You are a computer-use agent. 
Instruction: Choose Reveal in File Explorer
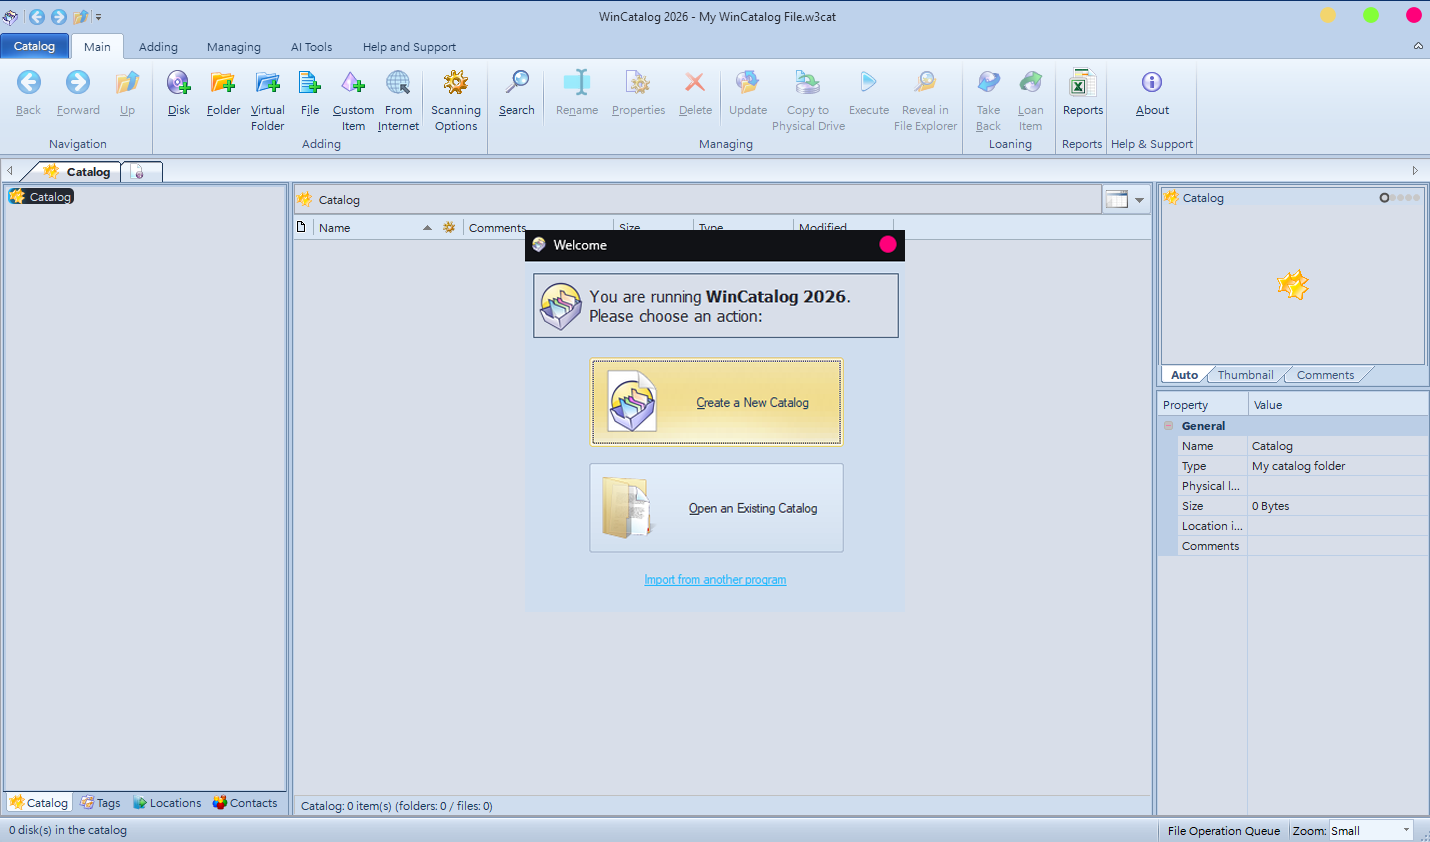coord(925,100)
